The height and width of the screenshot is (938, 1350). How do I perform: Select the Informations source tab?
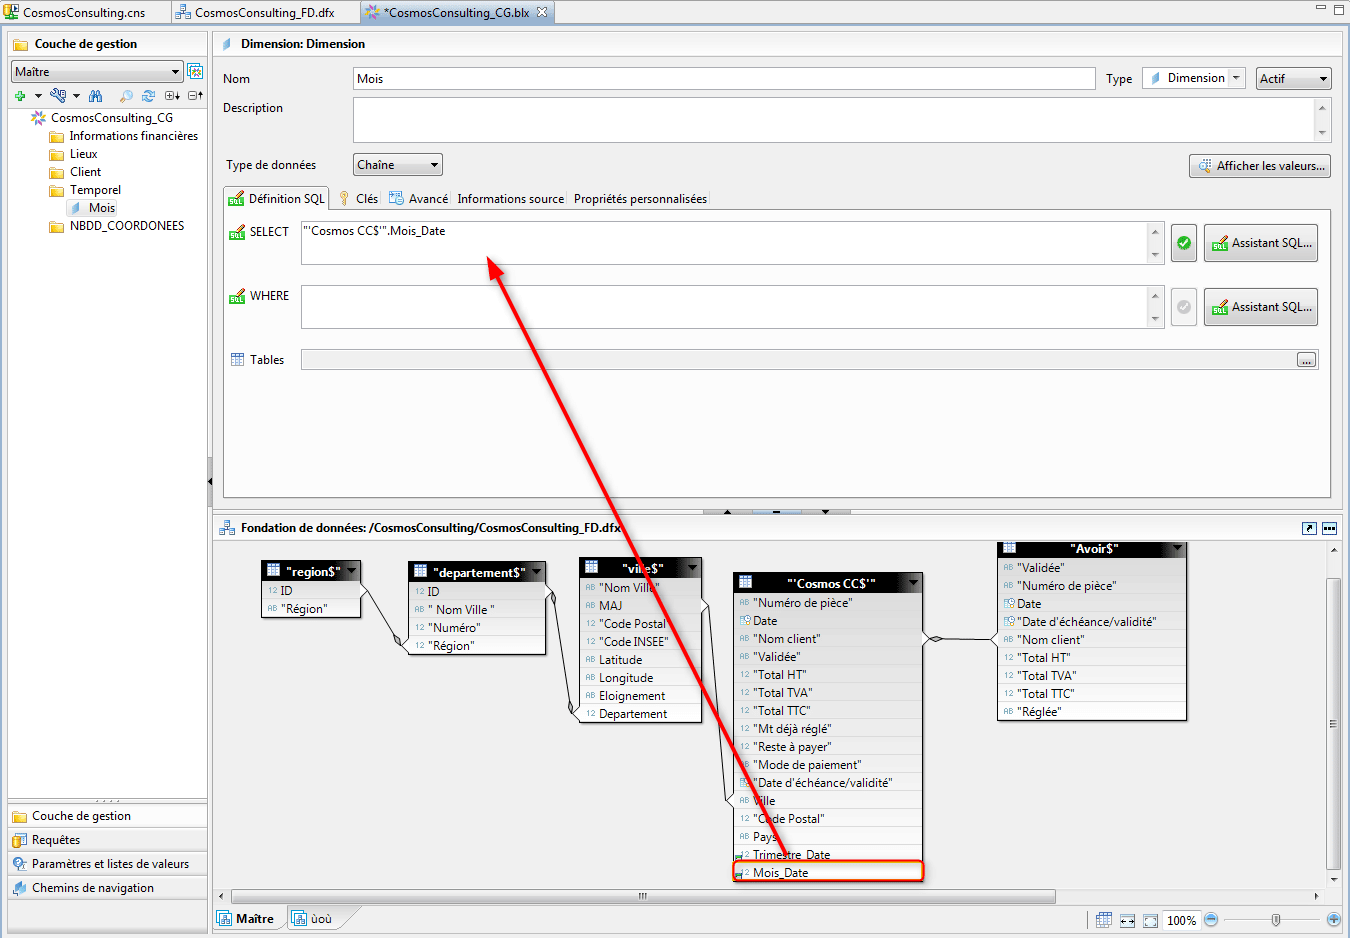coord(510,199)
